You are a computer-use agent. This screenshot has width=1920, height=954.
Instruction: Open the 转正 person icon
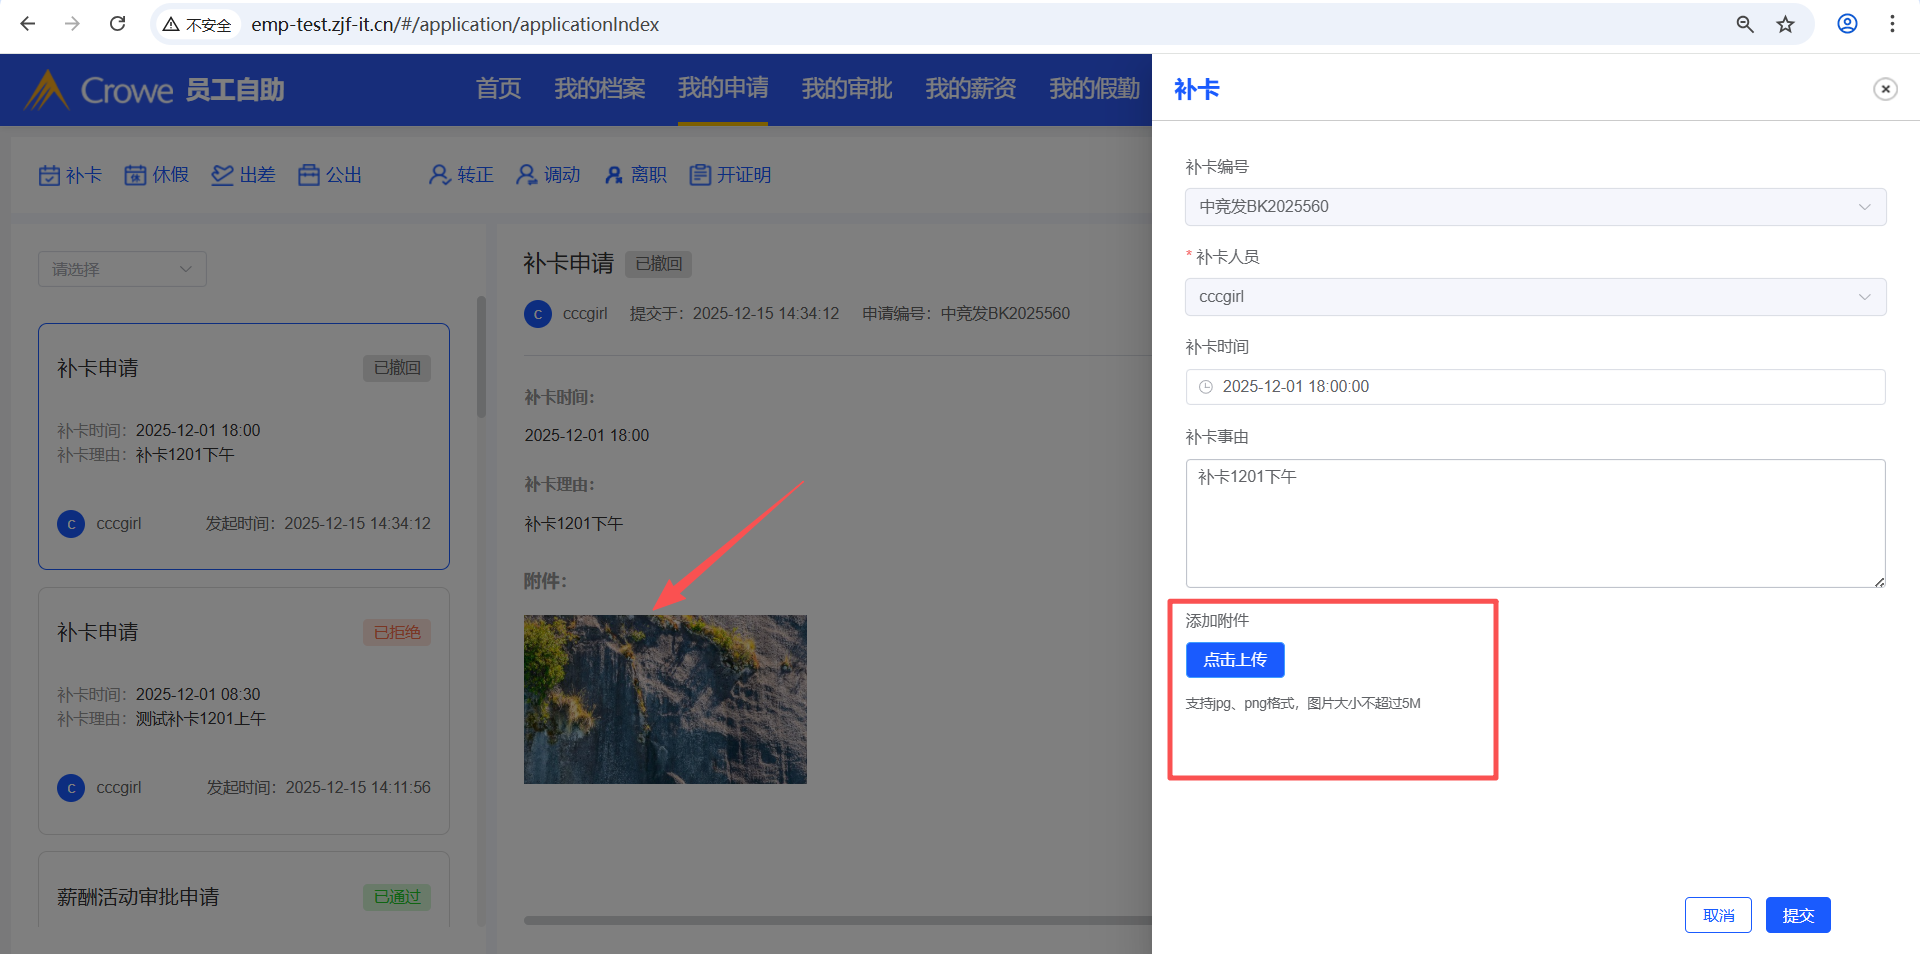tap(439, 175)
